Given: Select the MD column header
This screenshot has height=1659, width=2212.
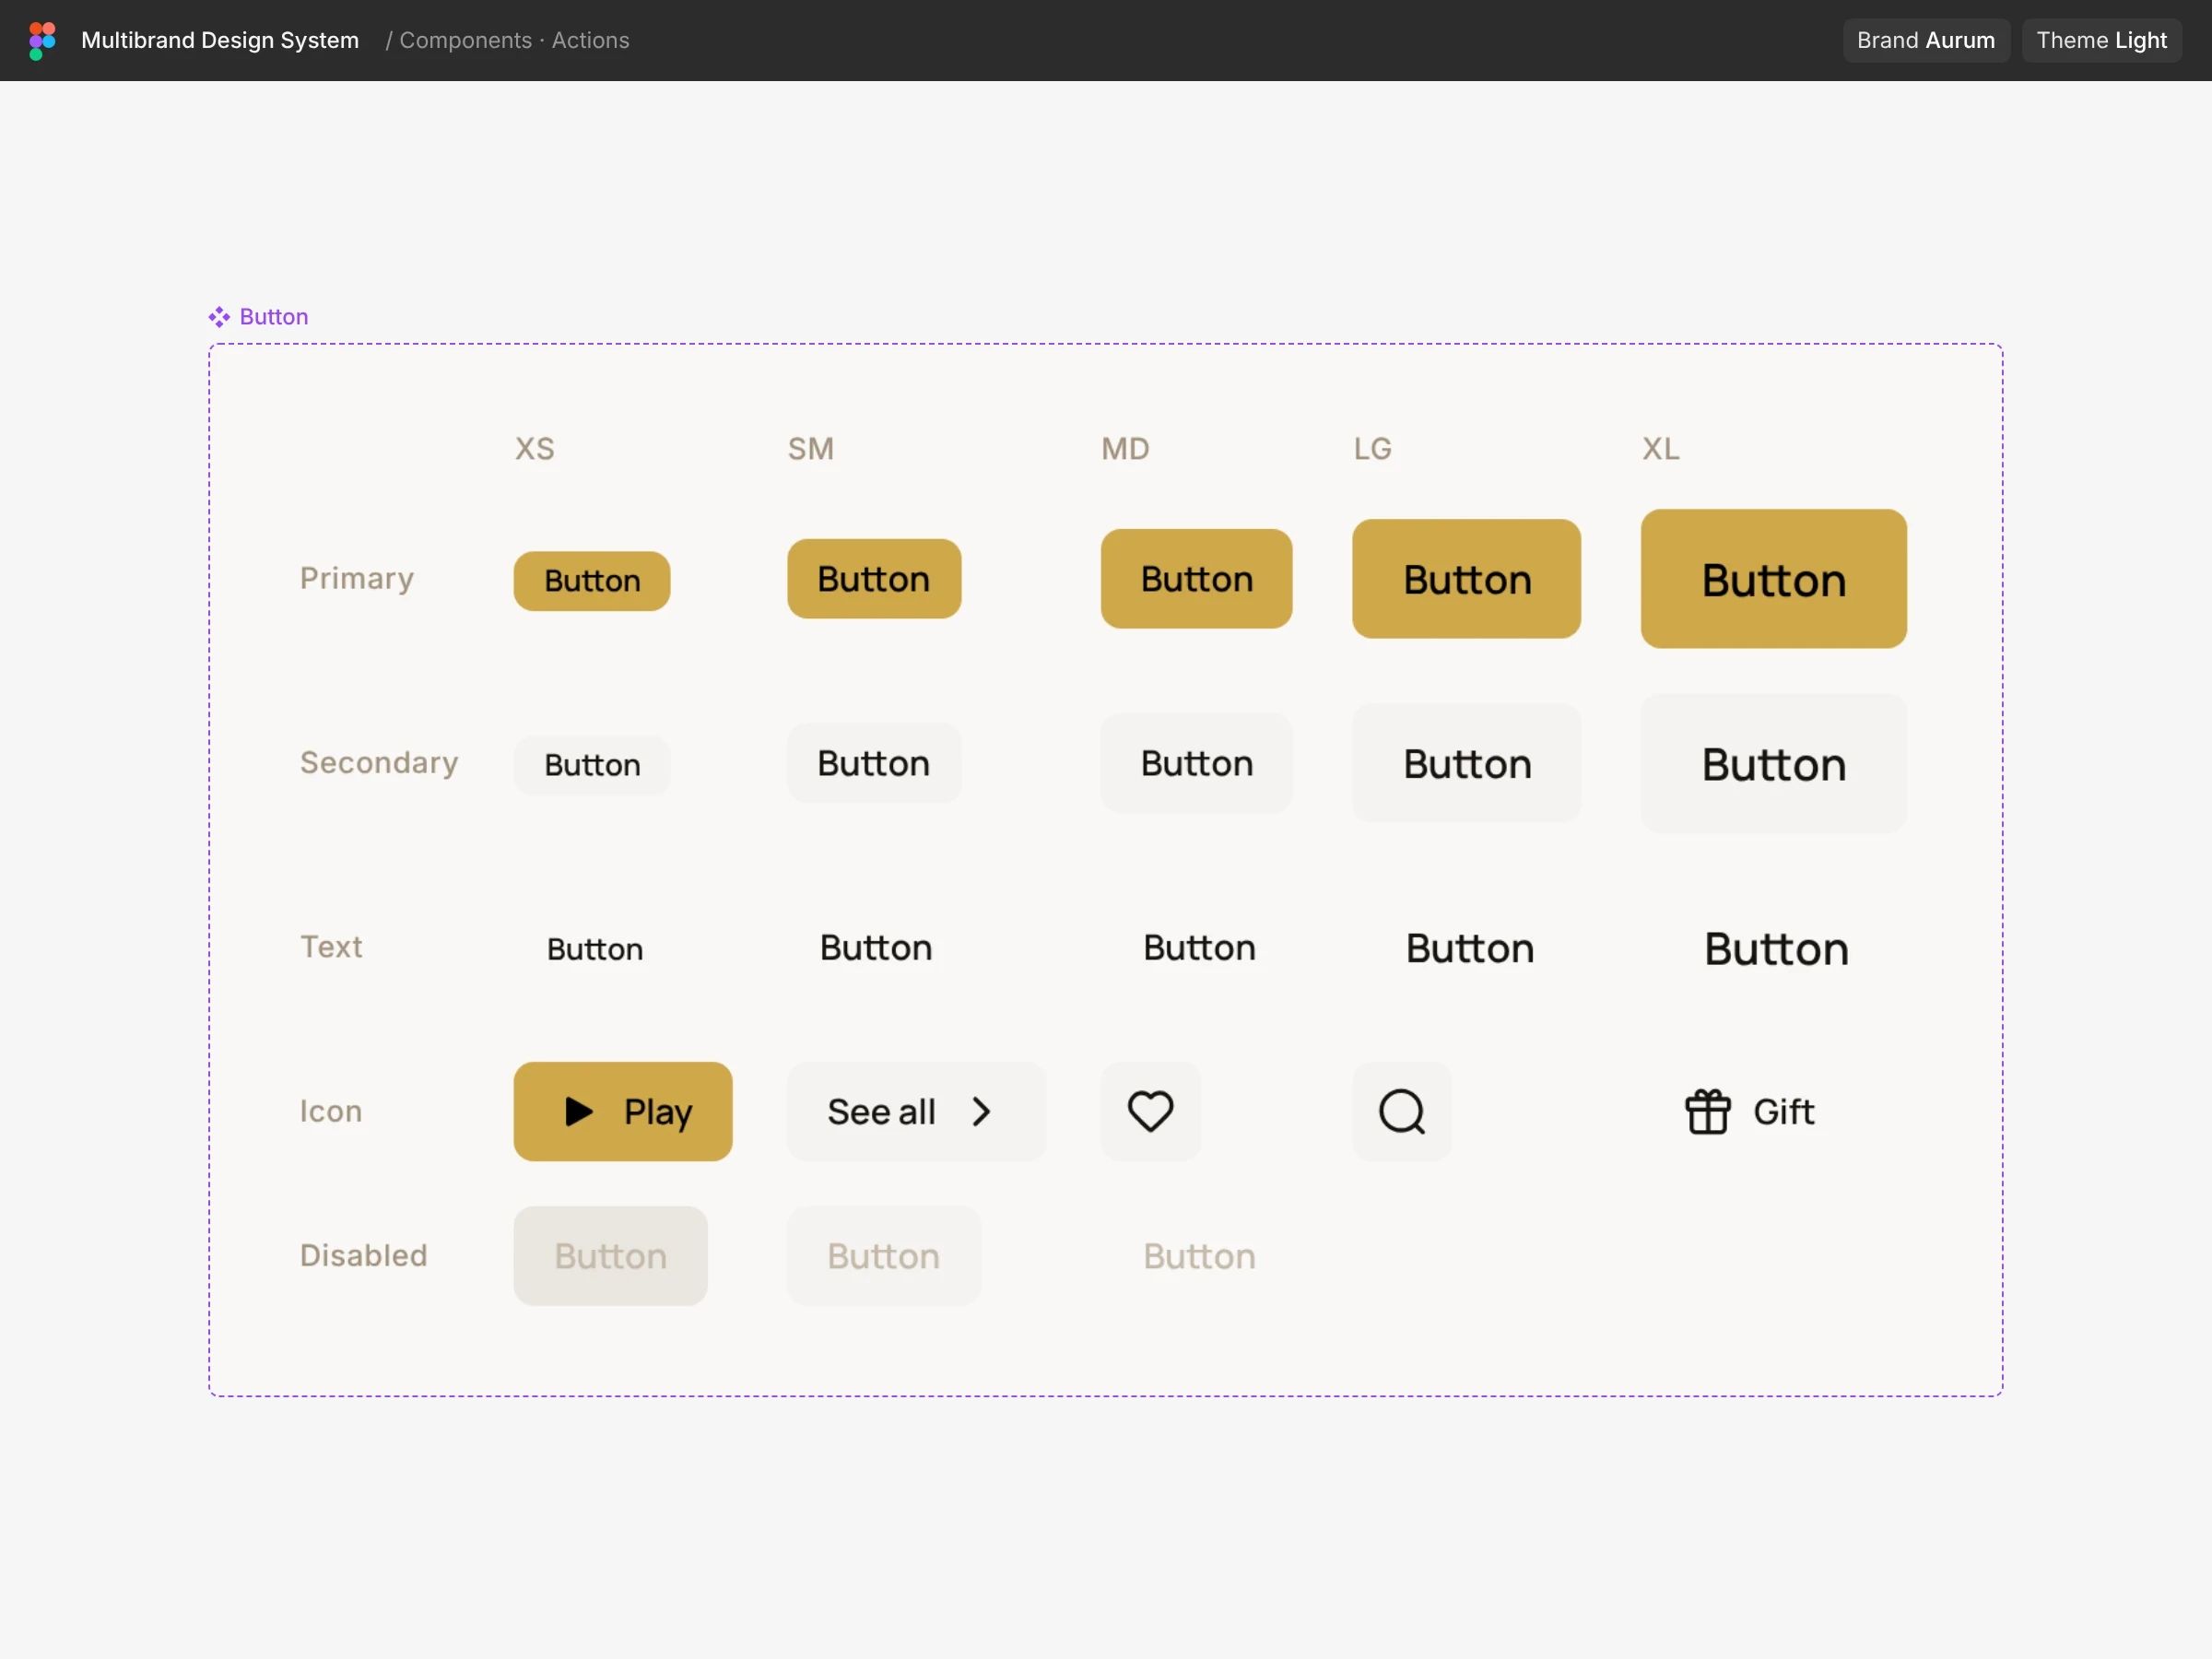Looking at the screenshot, I should [x=1125, y=448].
